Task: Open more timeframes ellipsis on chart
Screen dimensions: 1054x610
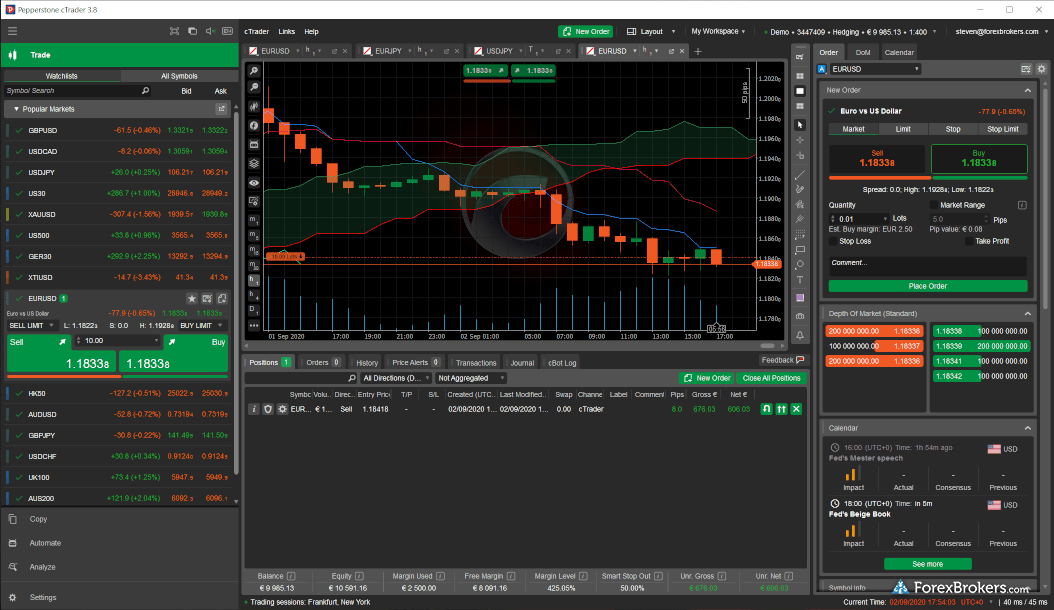Action: 254,326
